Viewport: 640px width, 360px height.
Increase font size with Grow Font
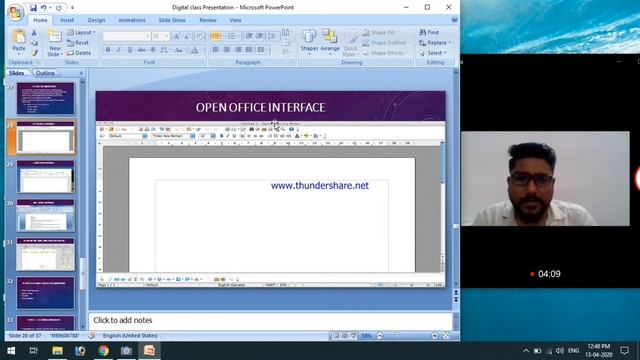pos(177,36)
